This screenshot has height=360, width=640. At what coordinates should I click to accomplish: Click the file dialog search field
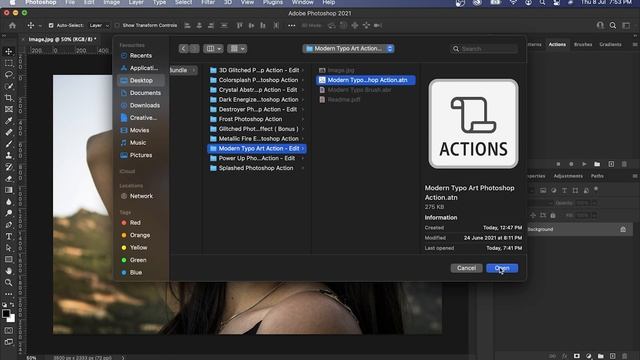(484, 49)
